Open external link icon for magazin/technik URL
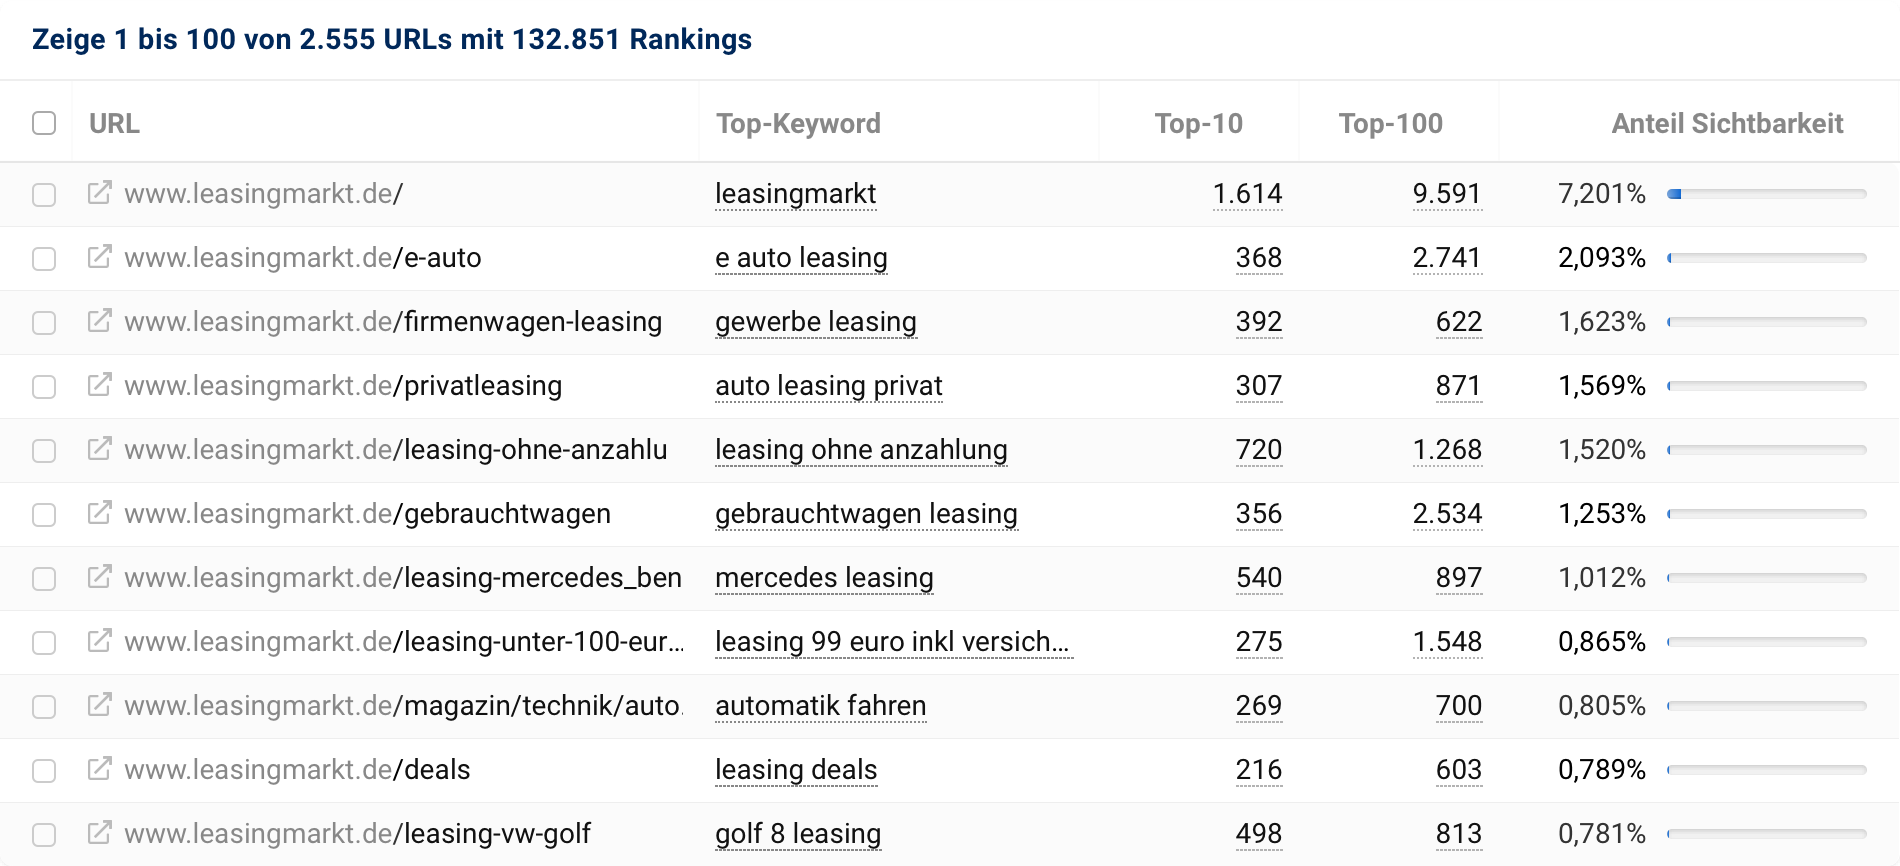 99,705
